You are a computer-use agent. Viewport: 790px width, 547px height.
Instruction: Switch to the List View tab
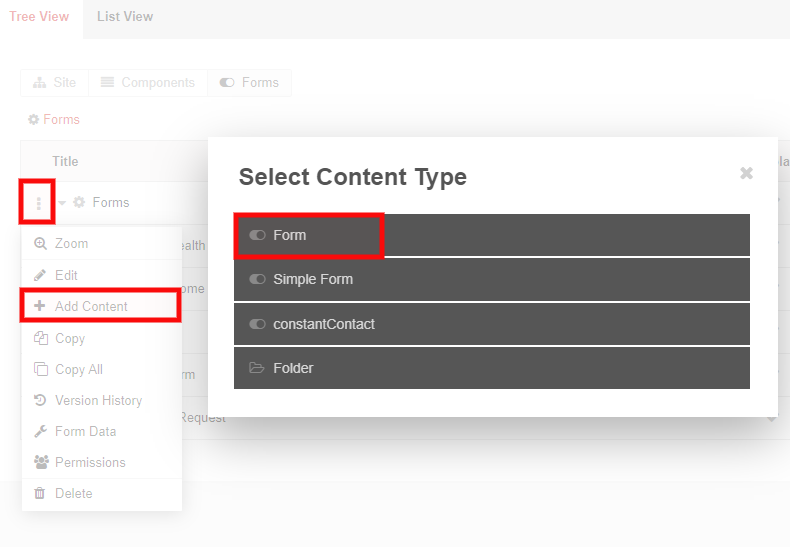tap(125, 17)
